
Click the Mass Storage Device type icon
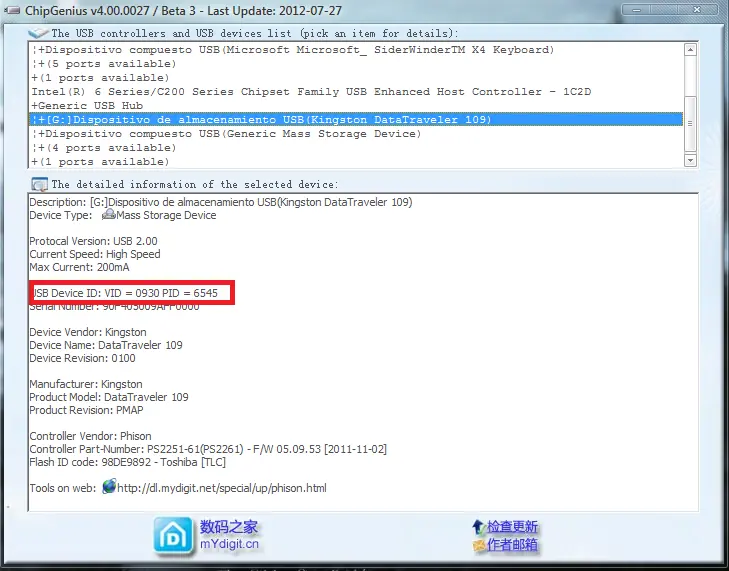pyautogui.click(x=108, y=215)
